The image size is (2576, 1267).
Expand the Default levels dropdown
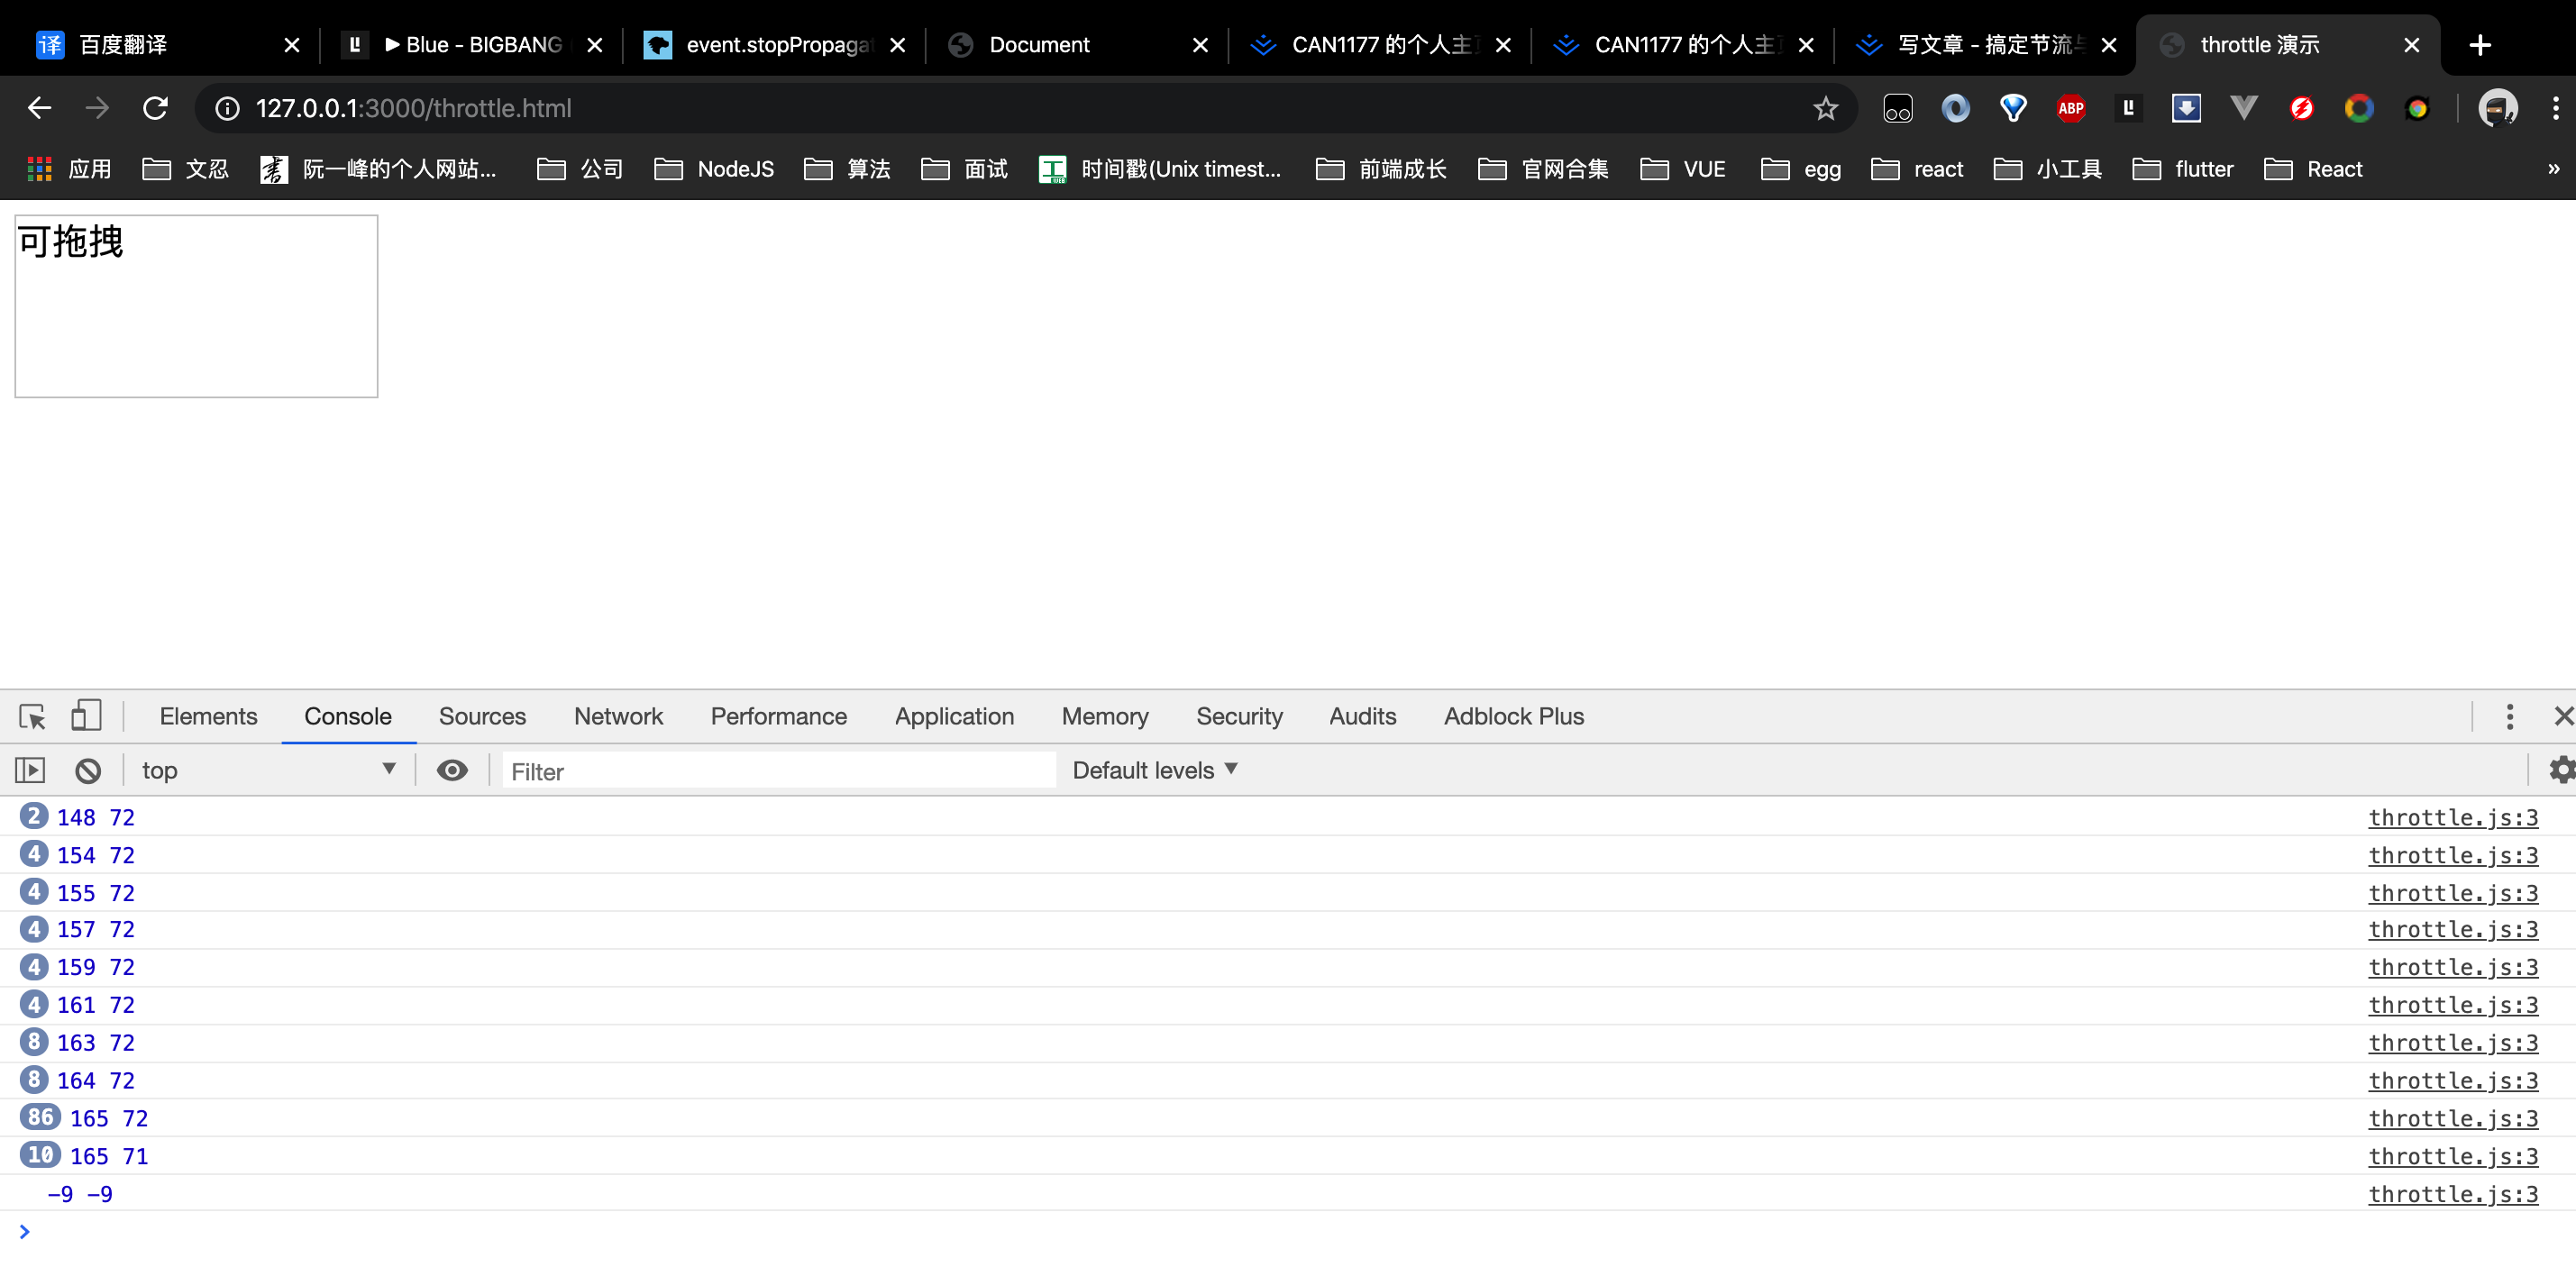[1155, 770]
